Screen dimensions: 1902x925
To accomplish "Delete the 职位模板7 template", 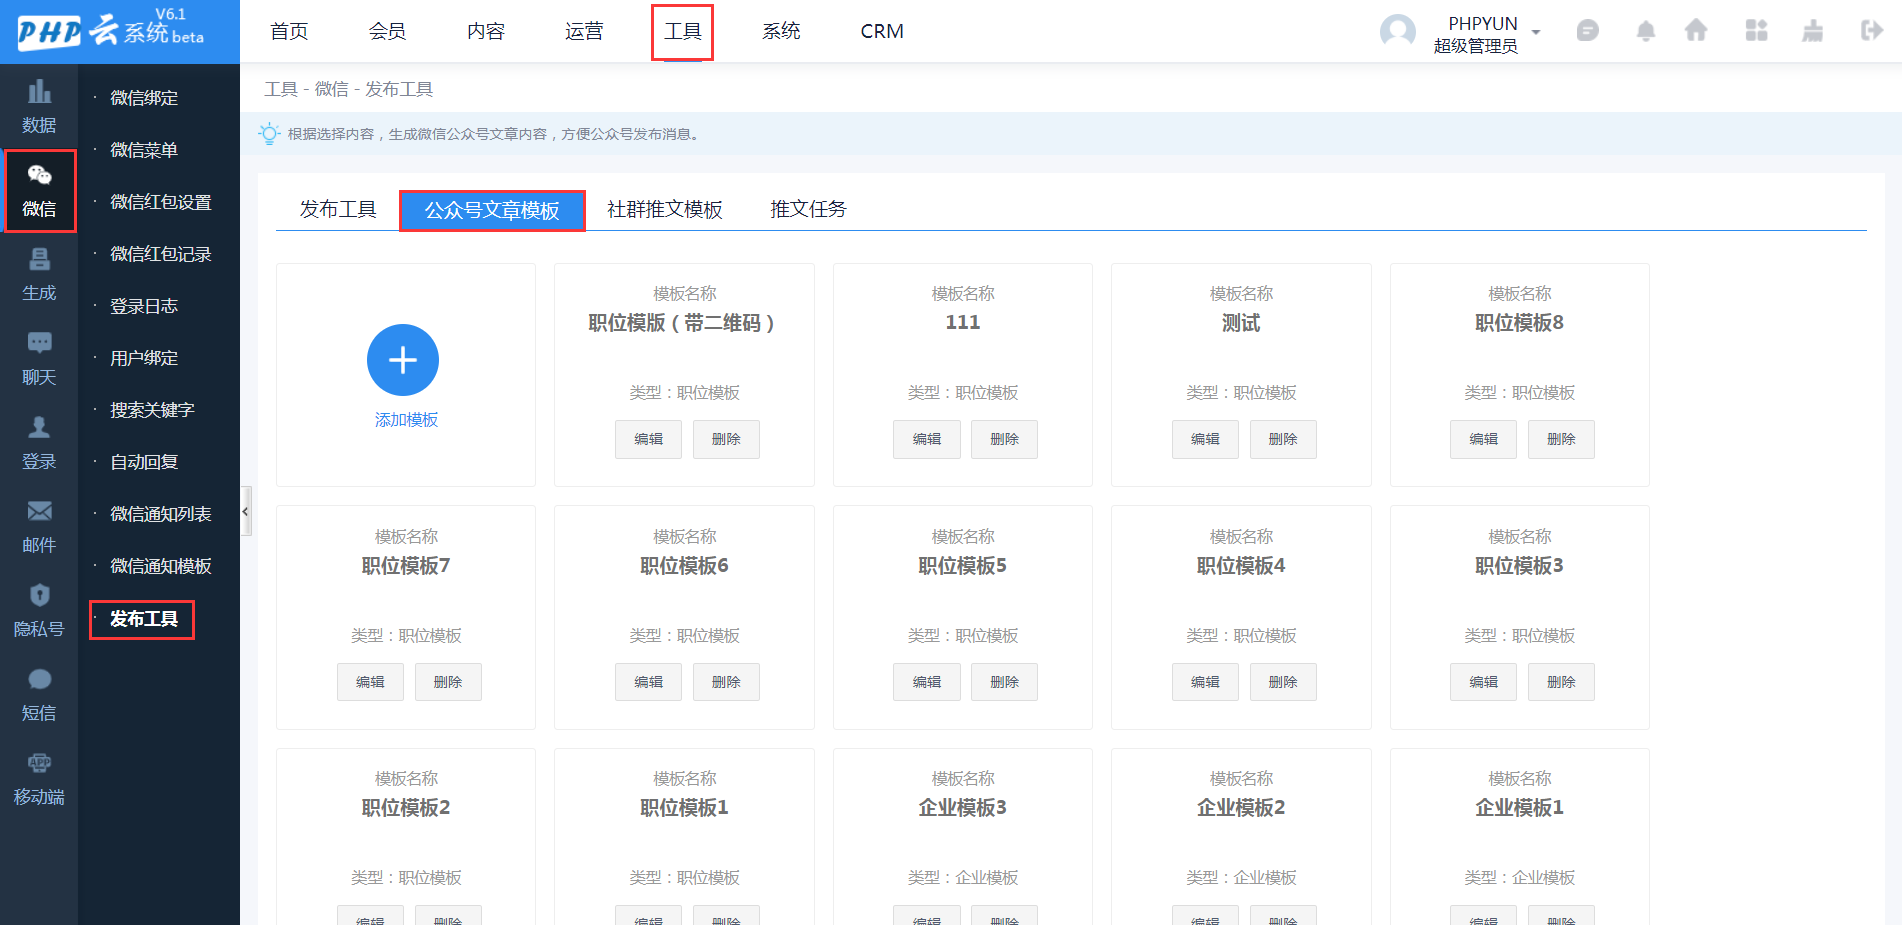I will 448,682.
